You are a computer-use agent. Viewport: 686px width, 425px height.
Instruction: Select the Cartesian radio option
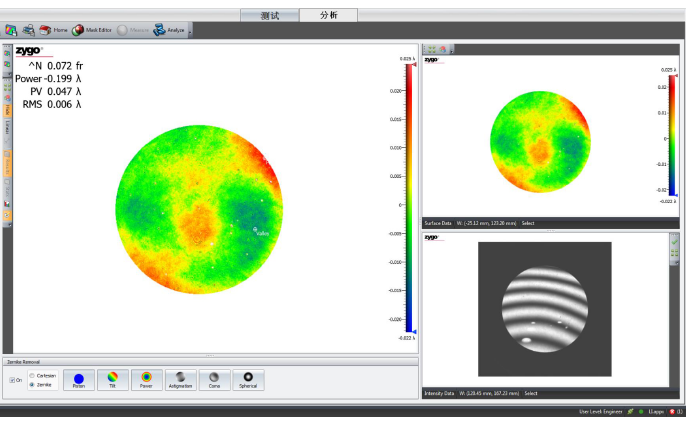click(x=32, y=375)
